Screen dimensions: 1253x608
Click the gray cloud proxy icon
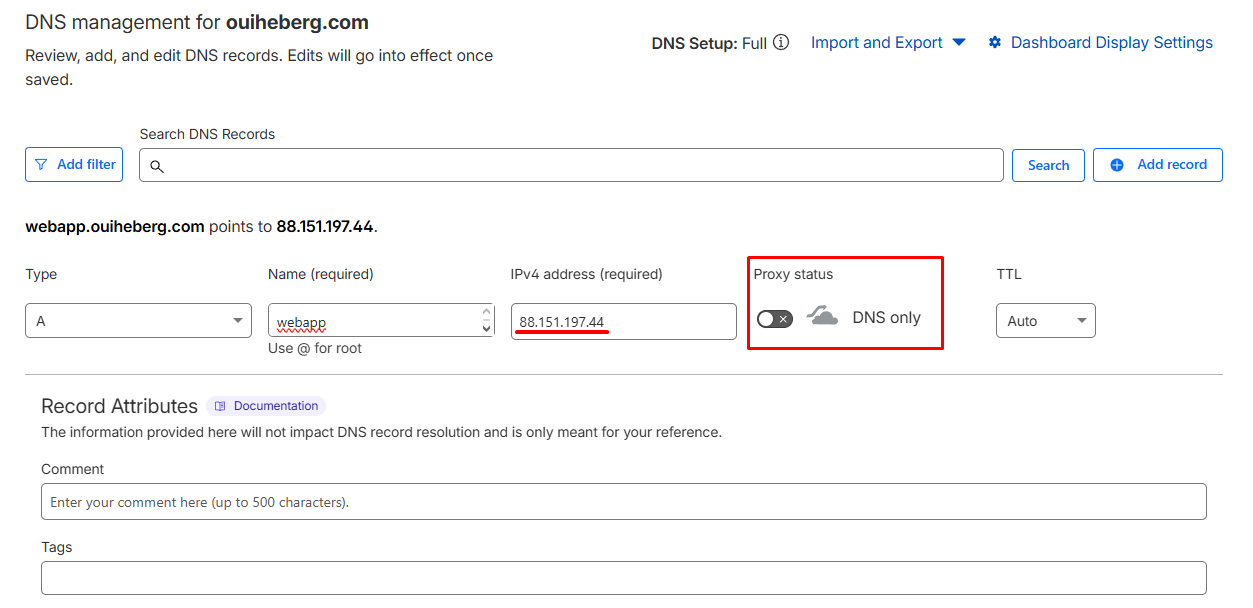(822, 318)
